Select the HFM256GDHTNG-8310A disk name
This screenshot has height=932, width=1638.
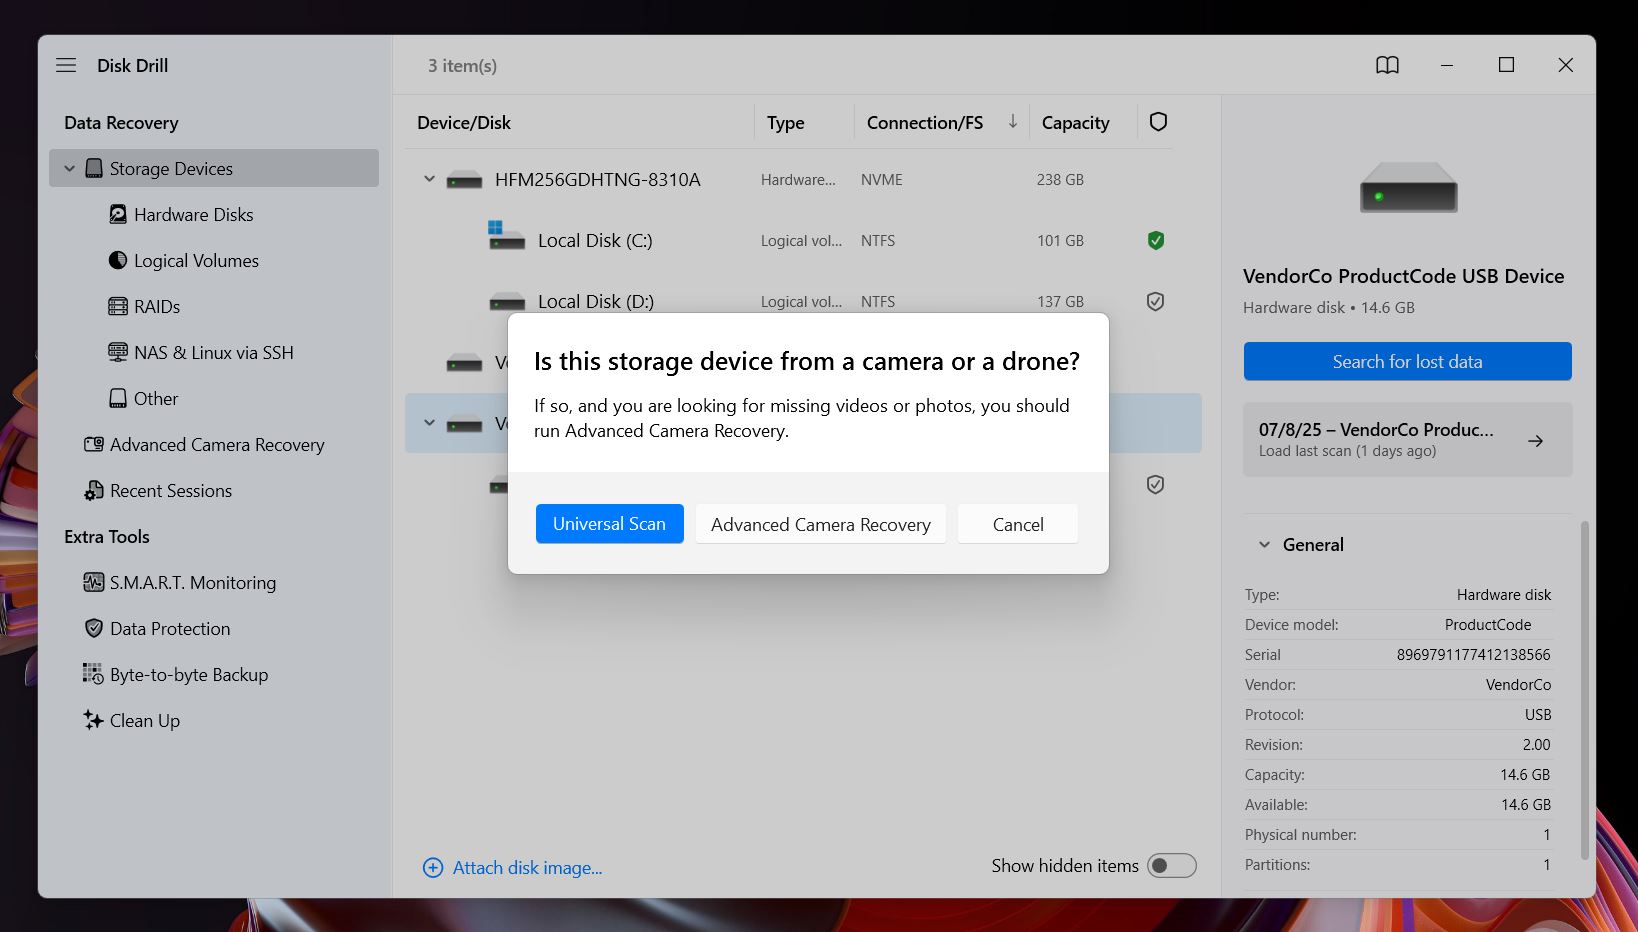click(x=597, y=179)
